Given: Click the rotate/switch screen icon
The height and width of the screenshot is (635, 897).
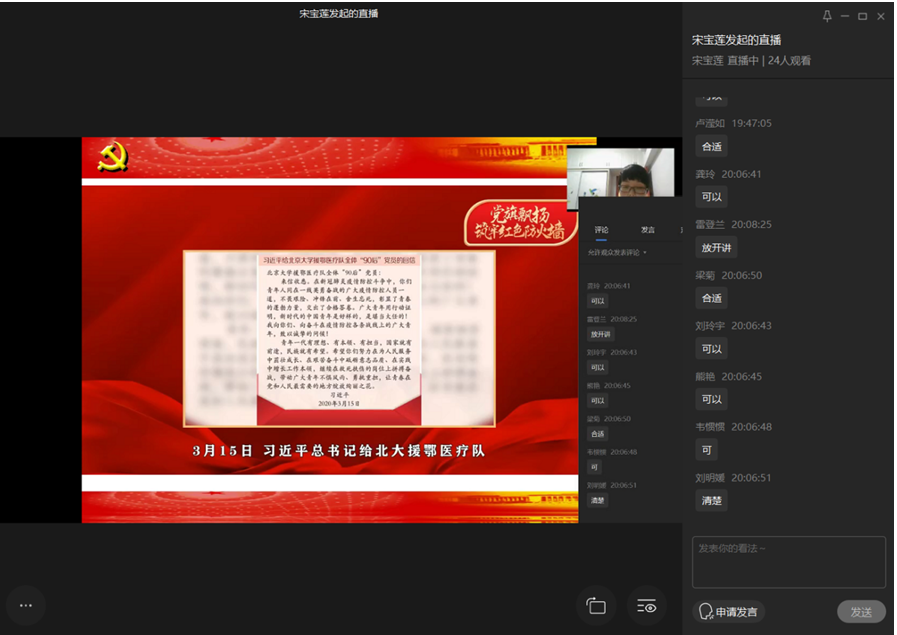Looking at the screenshot, I should tap(596, 606).
